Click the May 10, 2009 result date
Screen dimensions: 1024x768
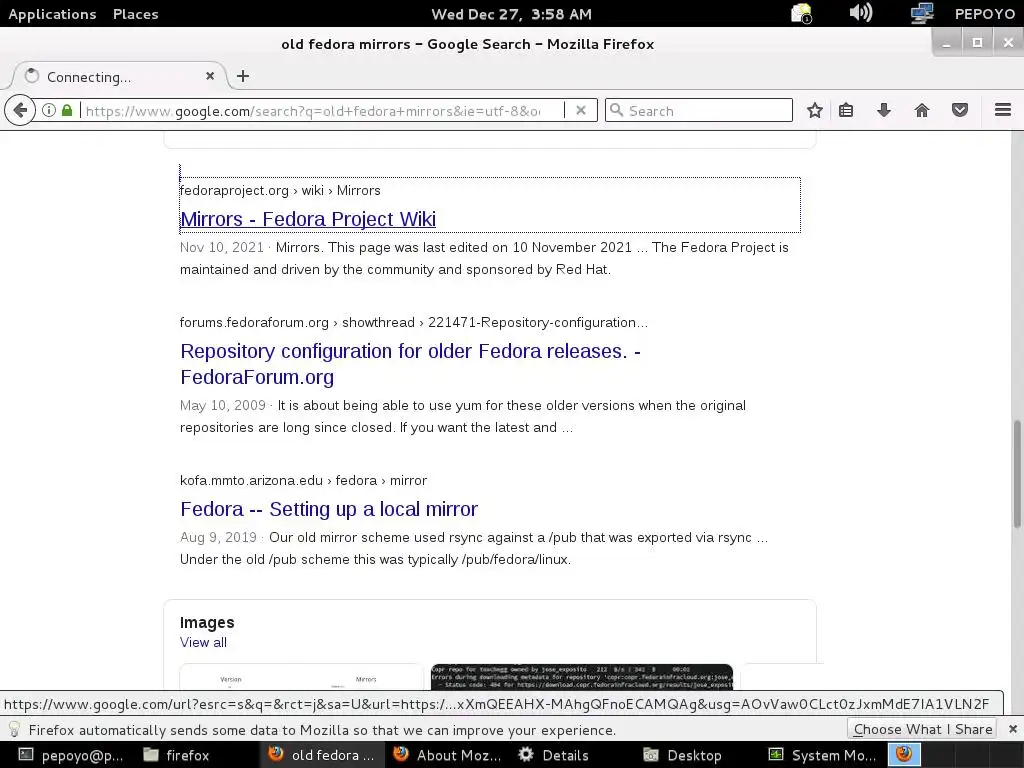point(223,405)
